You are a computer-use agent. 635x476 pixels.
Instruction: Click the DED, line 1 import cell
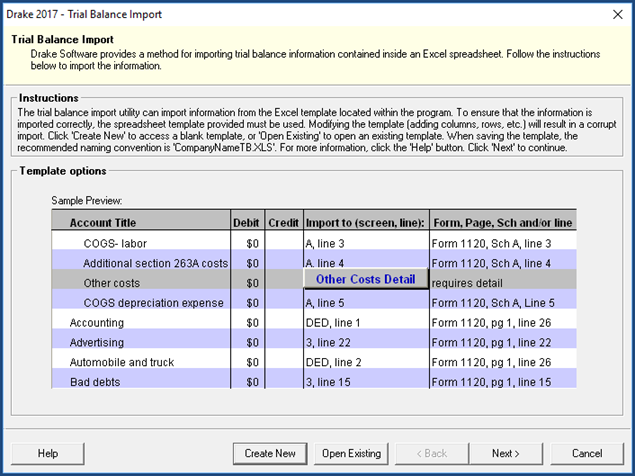[x=338, y=323]
